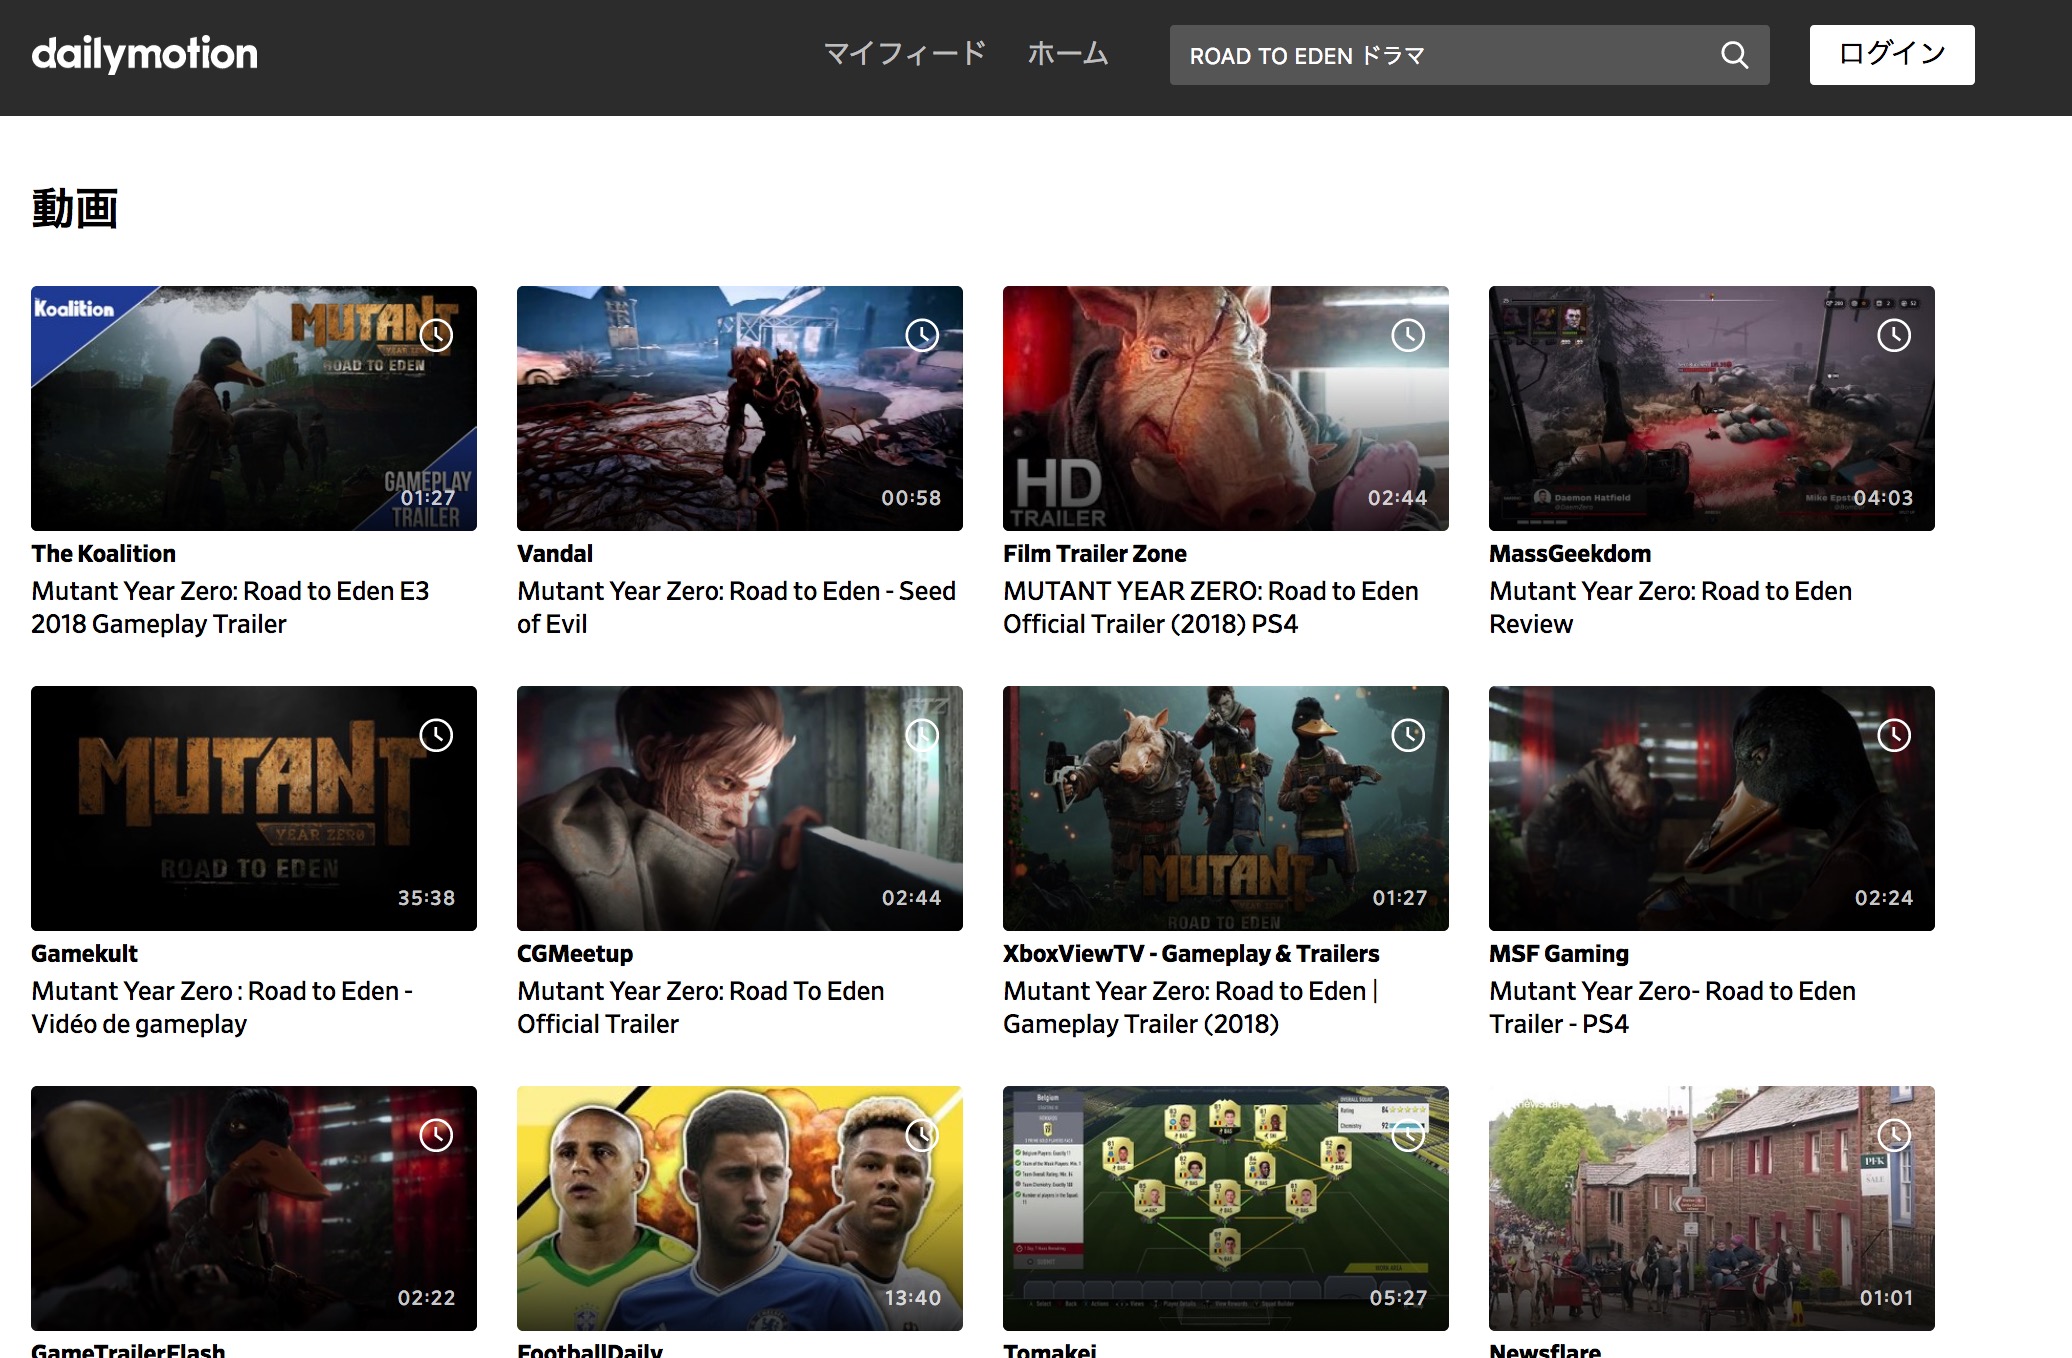Viewport: 2072px width, 1358px height.
Task: Open the Vandal channel link
Action: click(x=555, y=554)
